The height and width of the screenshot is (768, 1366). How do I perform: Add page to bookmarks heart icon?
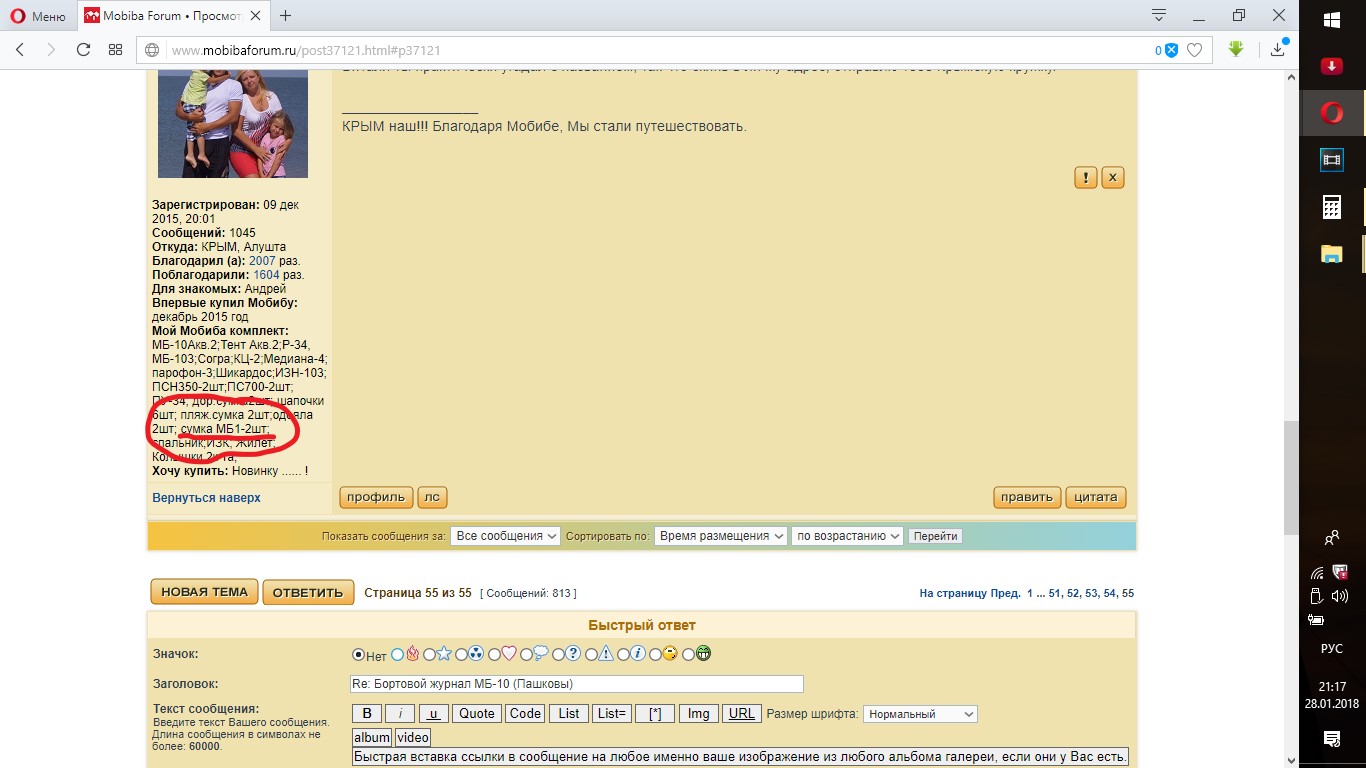click(x=1196, y=50)
